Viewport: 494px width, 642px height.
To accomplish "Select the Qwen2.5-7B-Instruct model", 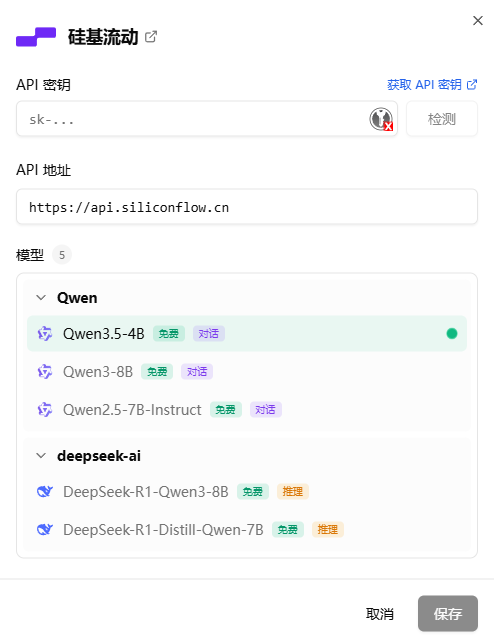I will [247, 409].
